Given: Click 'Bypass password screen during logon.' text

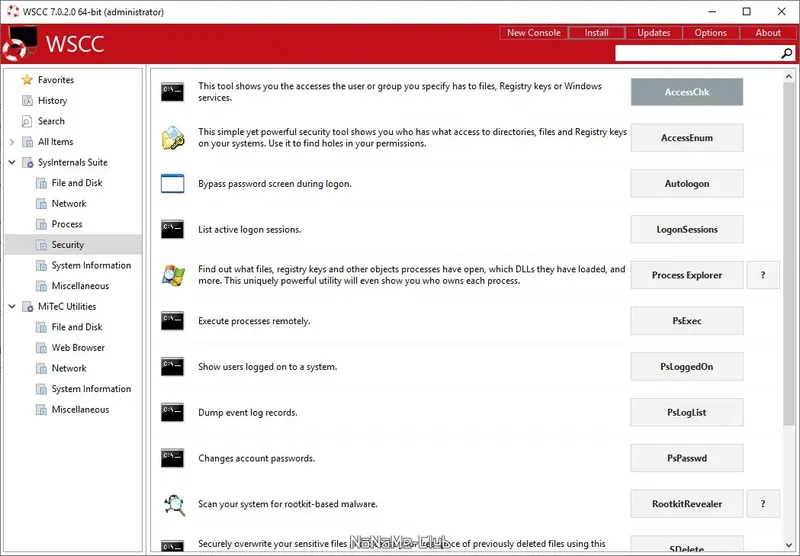Looking at the screenshot, I should 275,184.
